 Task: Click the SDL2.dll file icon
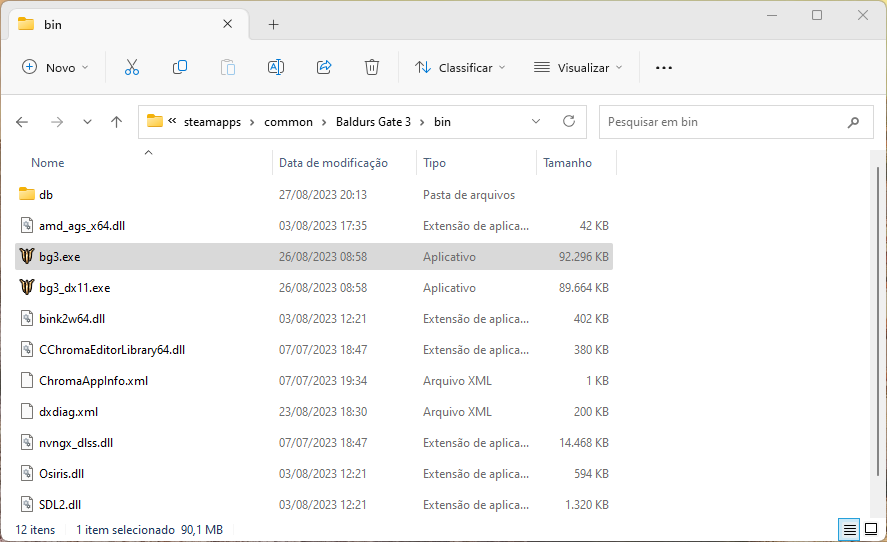pyautogui.click(x=27, y=504)
